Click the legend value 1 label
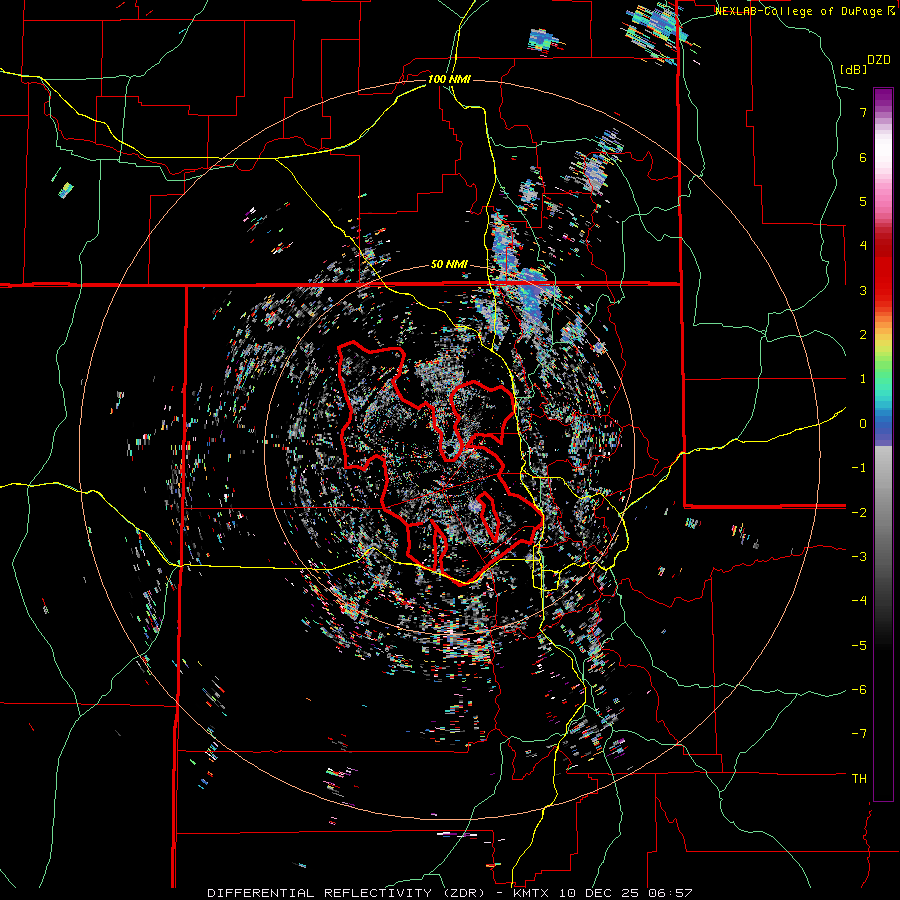Image resolution: width=900 pixels, height=900 pixels. (863, 379)
